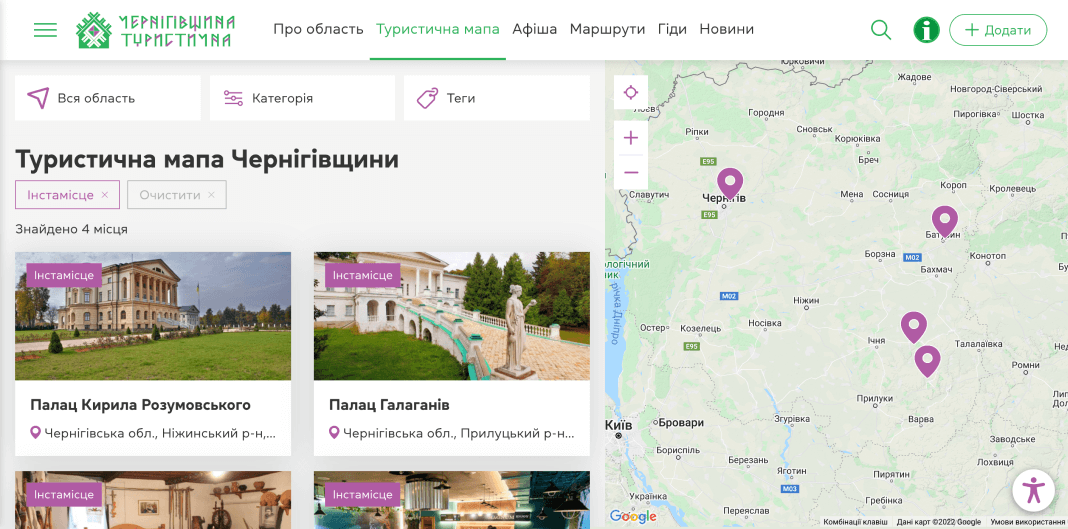Center map using the locate-me icon
1068x529 pixels.
pyautogui.click(x=631, y=93)
